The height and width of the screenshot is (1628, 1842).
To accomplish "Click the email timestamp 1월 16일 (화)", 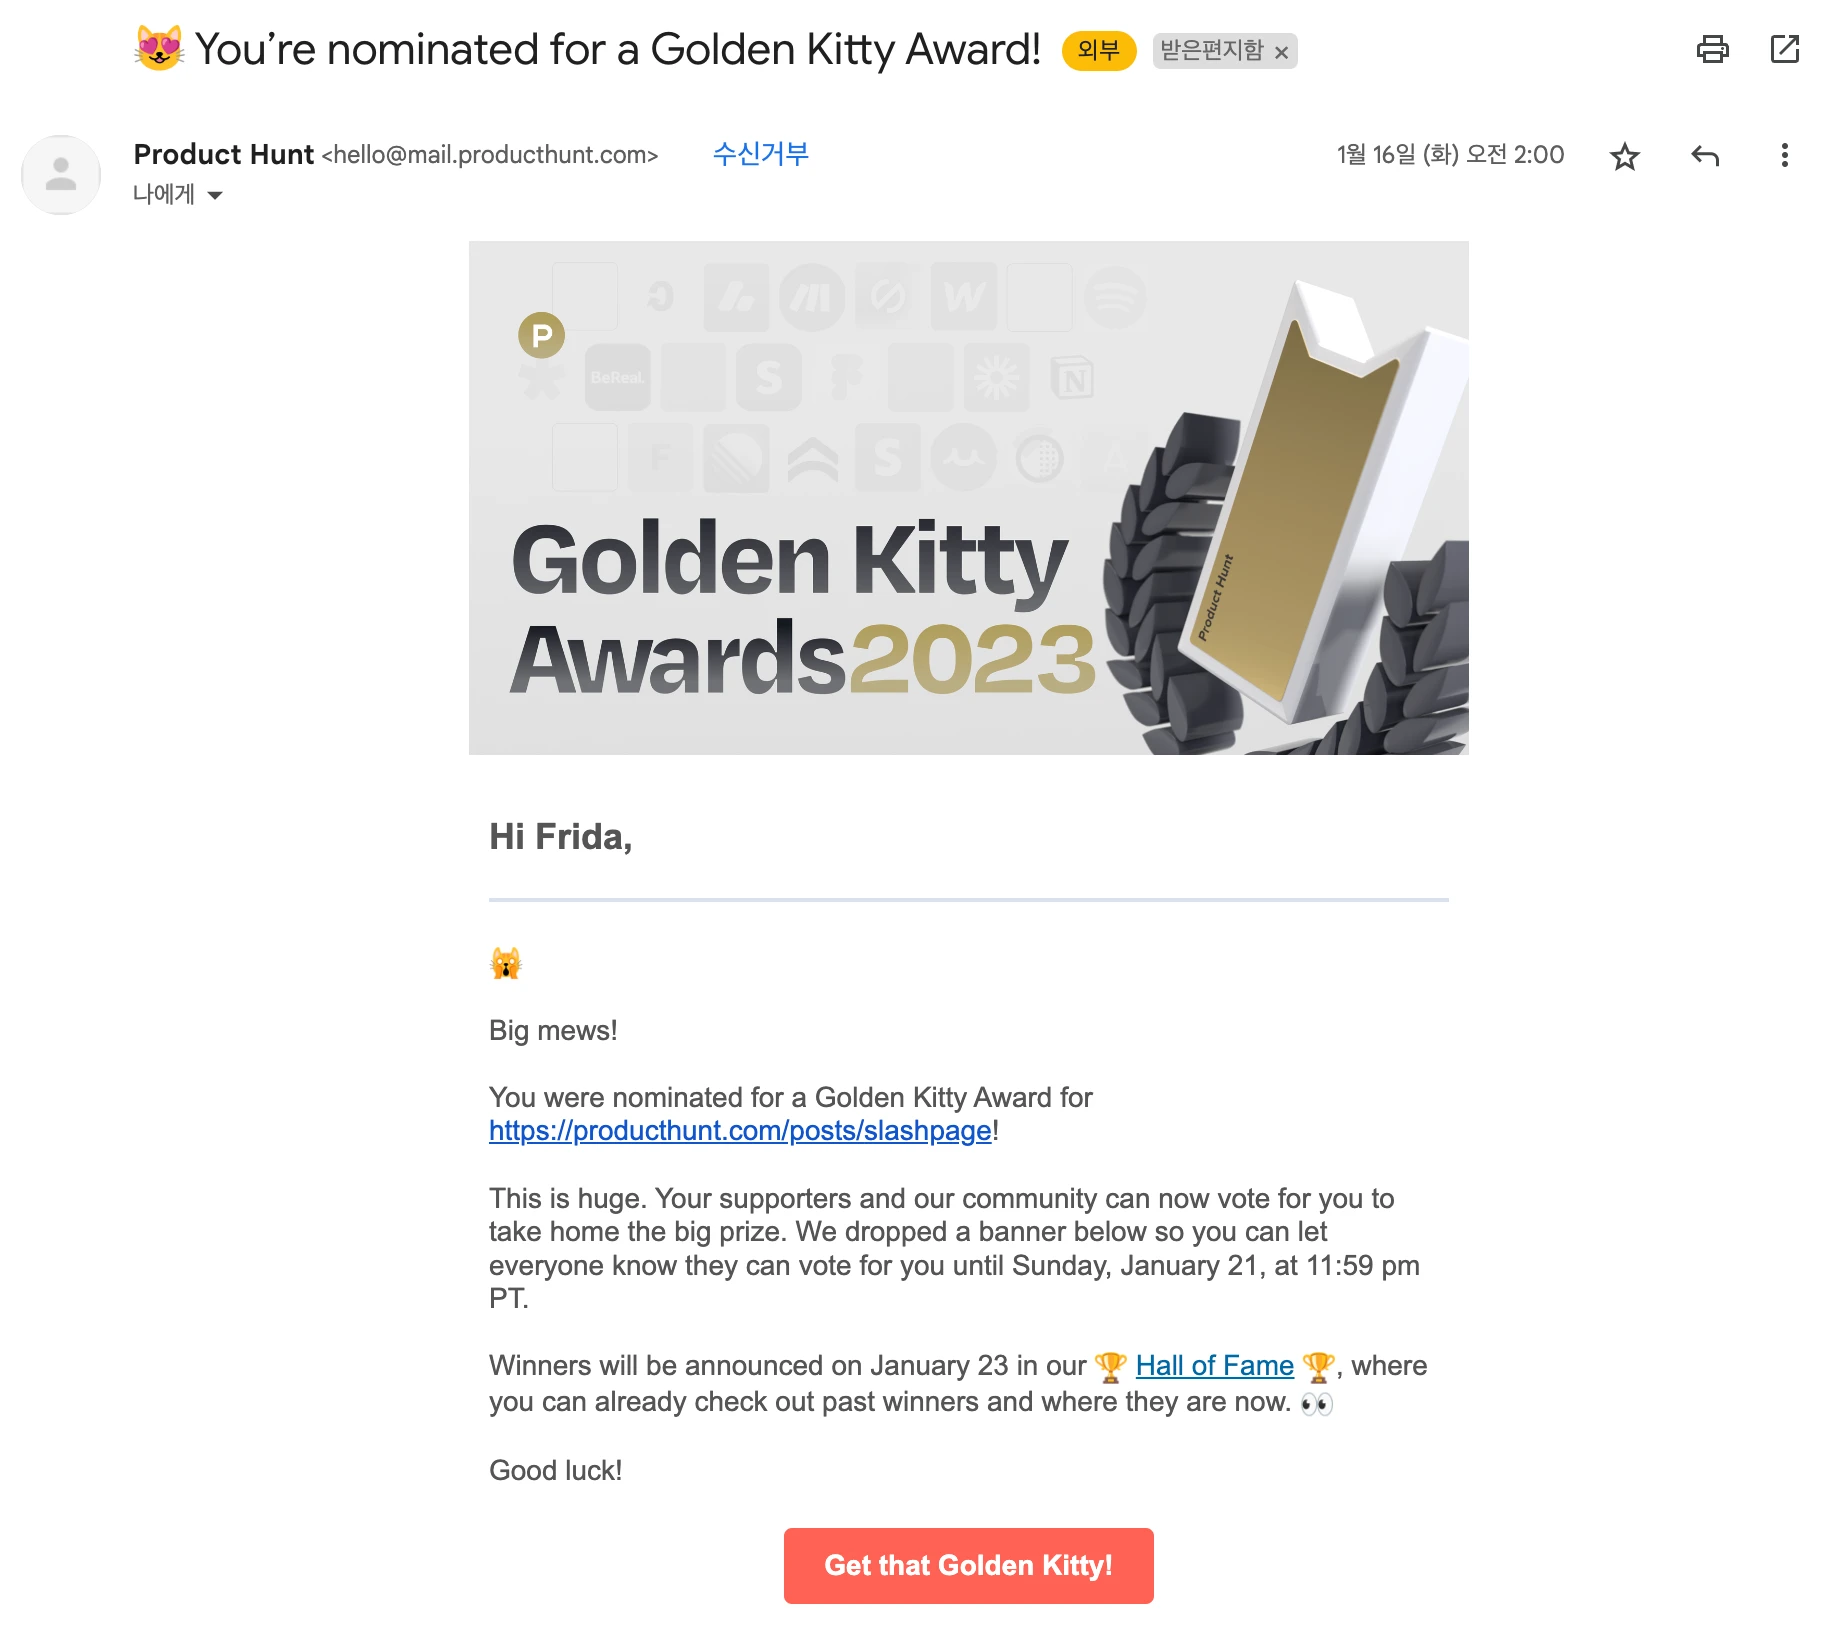I will coord(1450,155).
